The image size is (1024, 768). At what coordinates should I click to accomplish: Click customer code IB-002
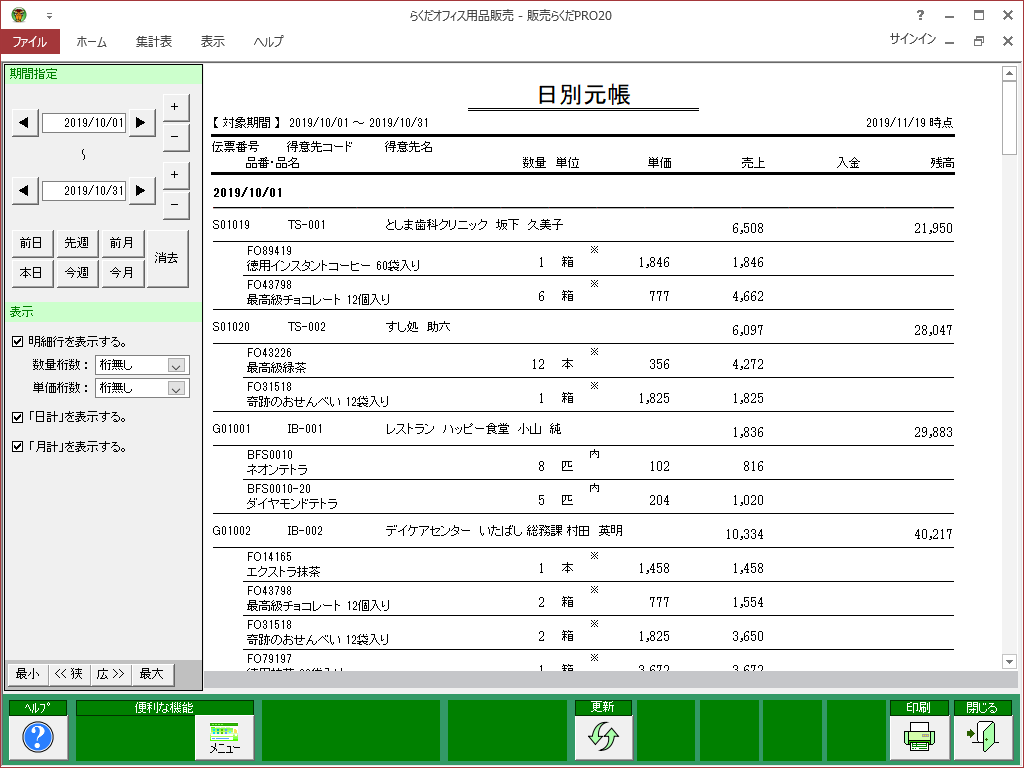click(x=305, y=530)
